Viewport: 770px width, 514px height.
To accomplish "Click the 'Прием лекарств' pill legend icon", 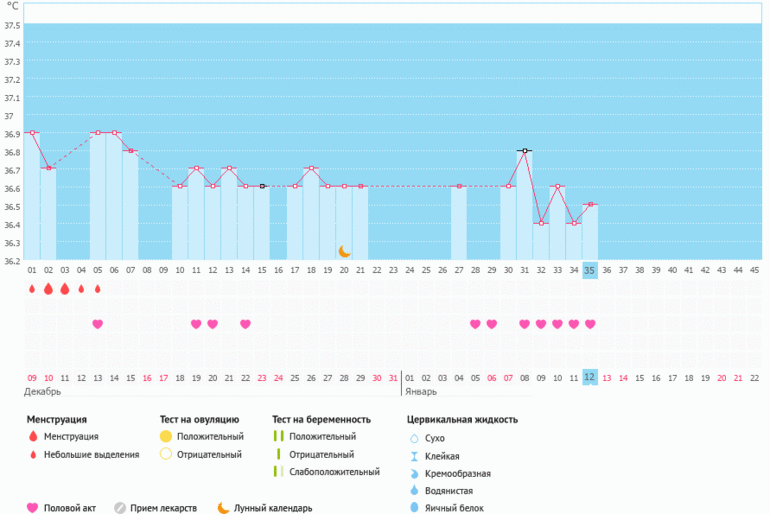I will click(x=120, y=508).
